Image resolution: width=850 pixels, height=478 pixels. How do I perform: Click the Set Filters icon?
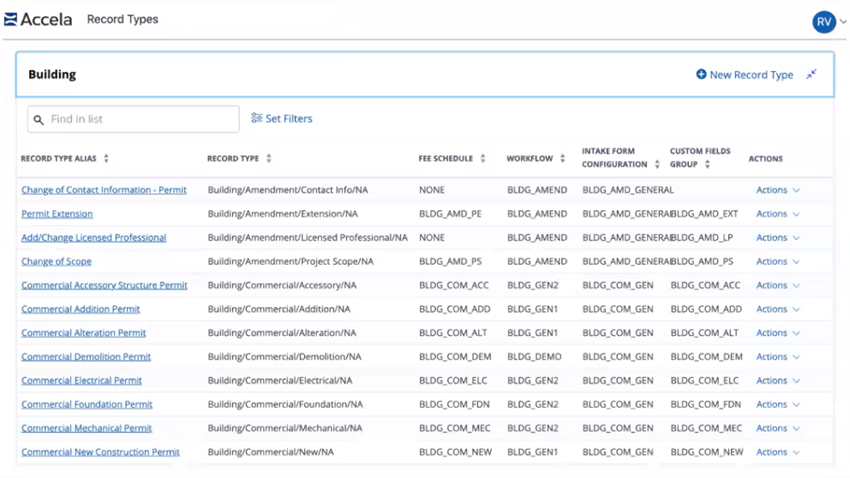pos(257,119)
